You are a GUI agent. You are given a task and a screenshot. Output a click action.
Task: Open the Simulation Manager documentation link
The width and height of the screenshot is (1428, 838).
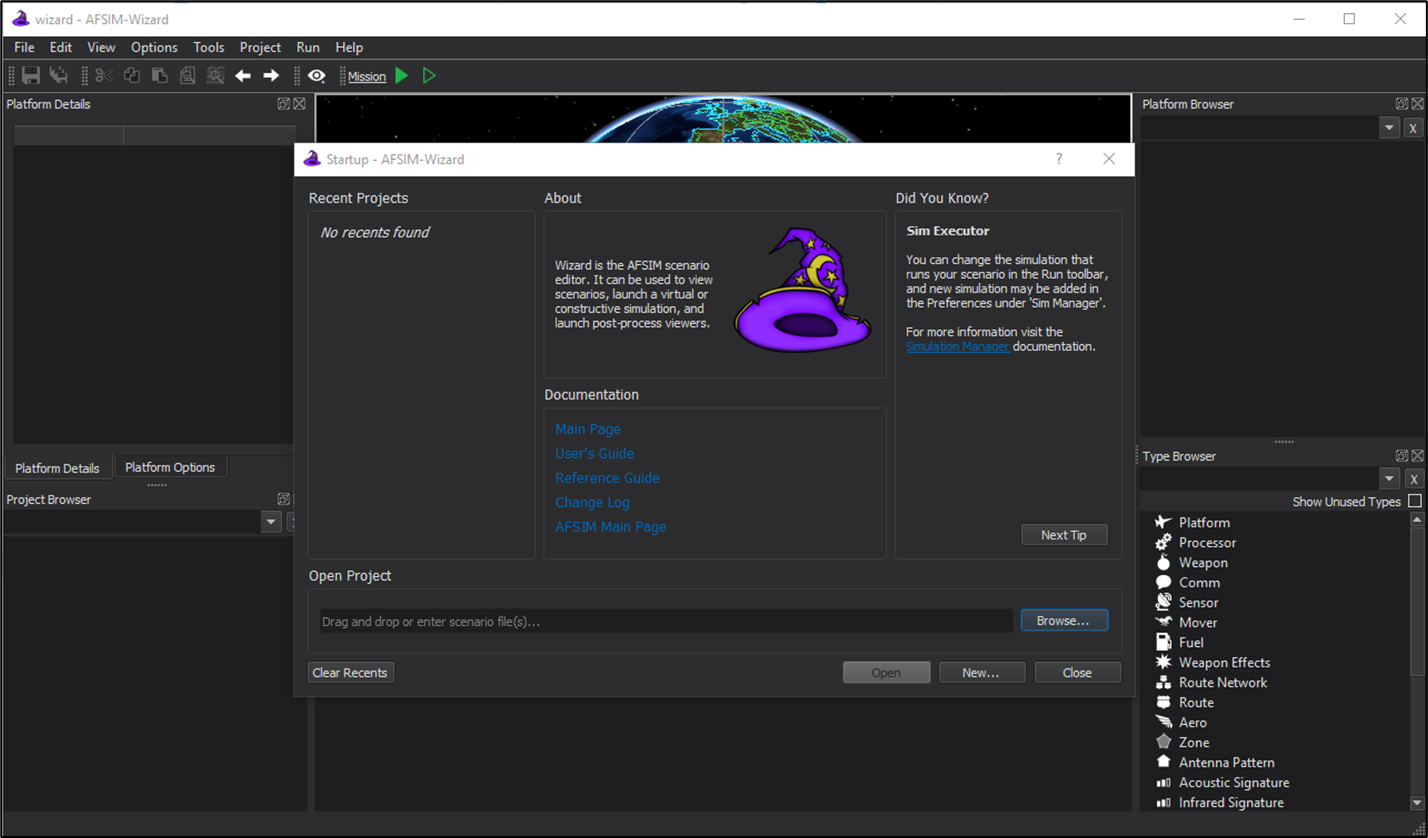[957, 347]
